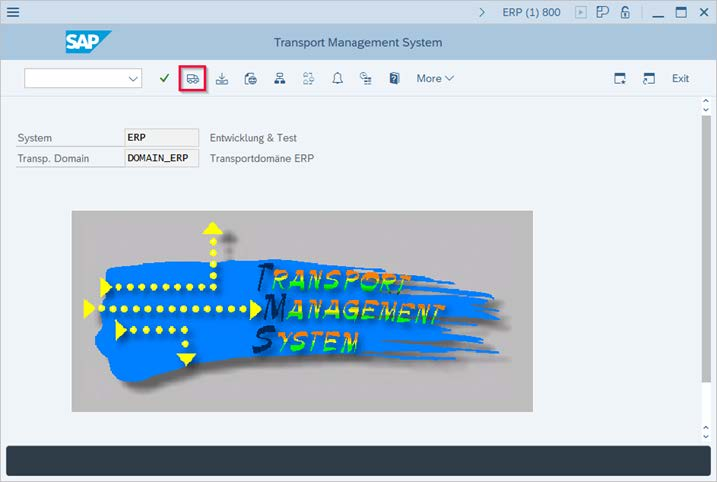Open the documentation help book icon
Screen dimensions: 717x482
tap(395, 78)
